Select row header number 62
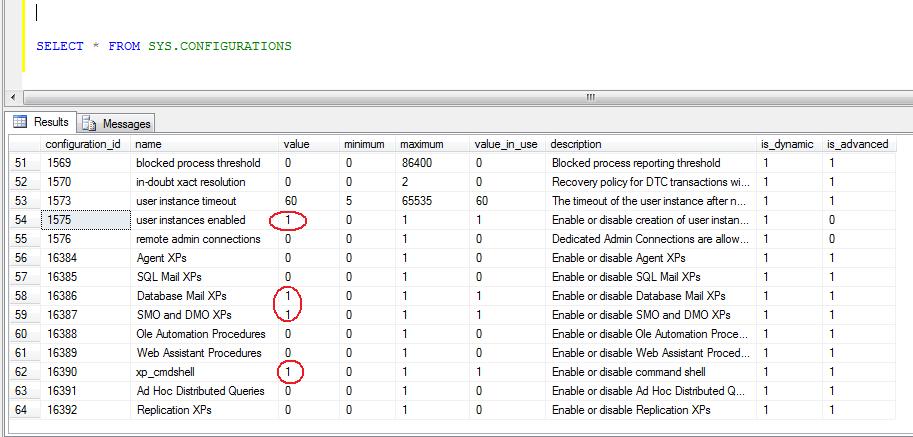Image resolution: width=913 pixels, height=437 pixels. pos(24,372)
